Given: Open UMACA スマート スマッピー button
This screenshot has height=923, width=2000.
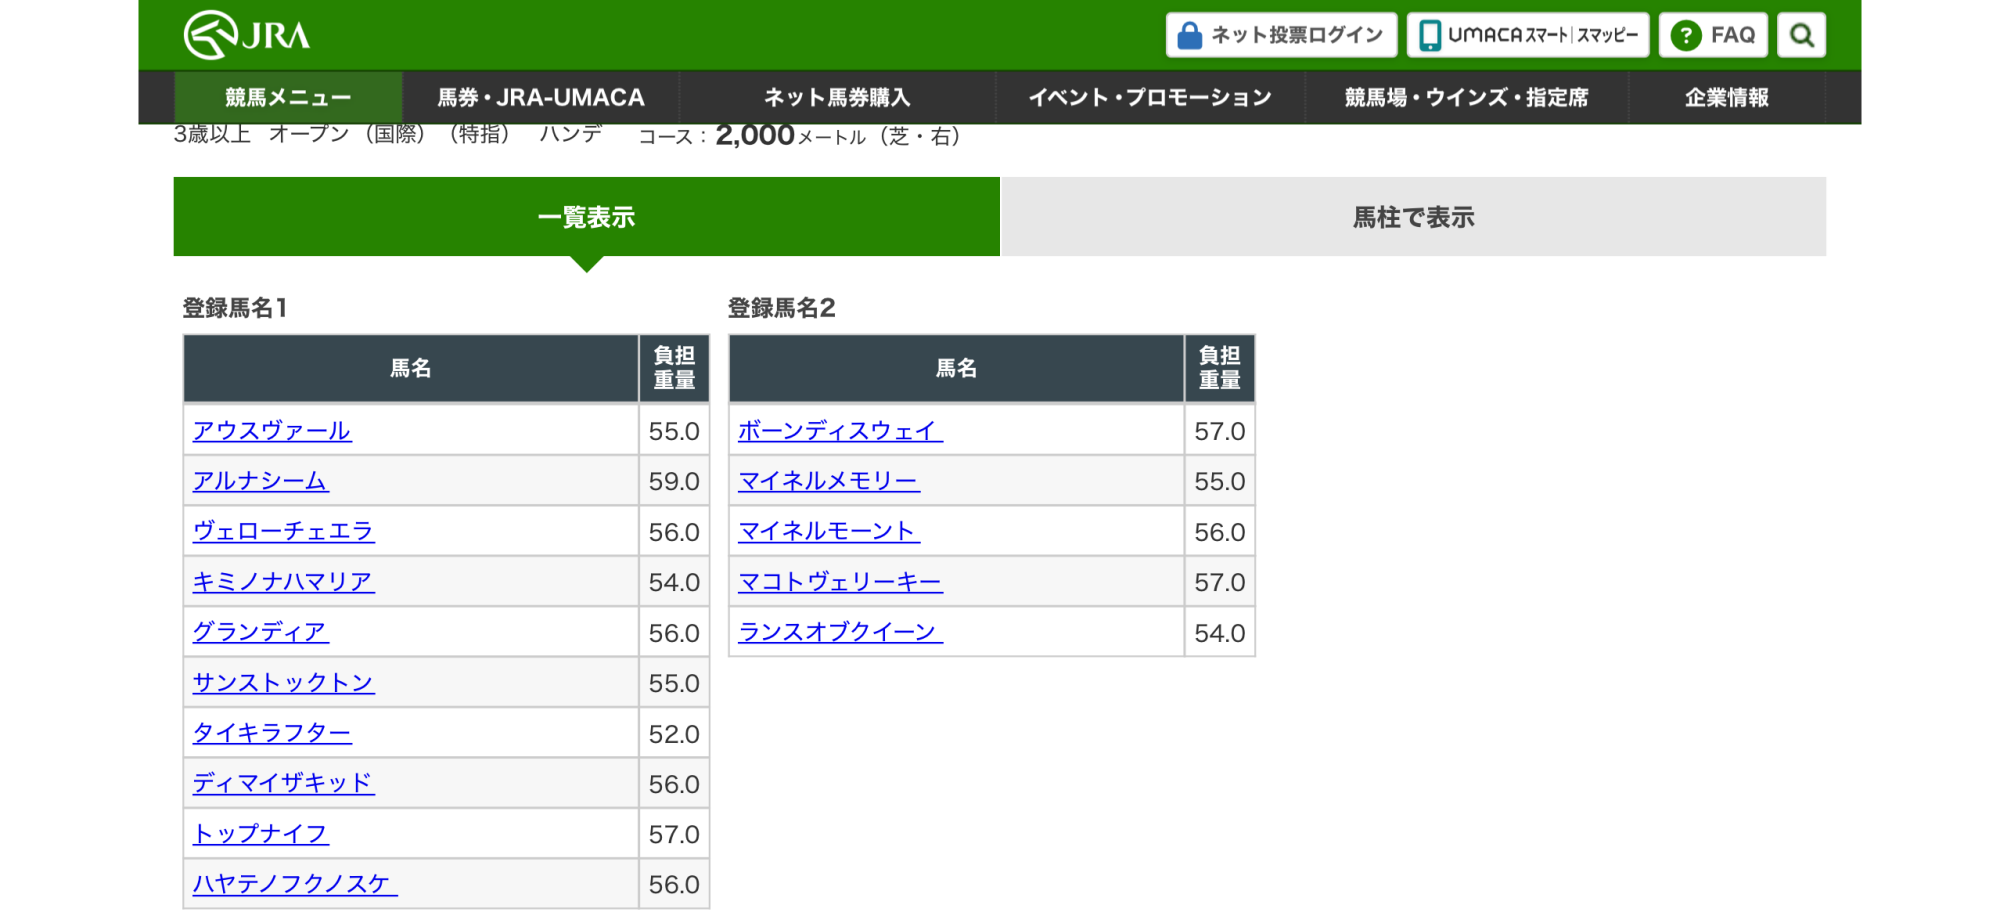Looking at the screenshot, I should click(x=1528, y=35).
